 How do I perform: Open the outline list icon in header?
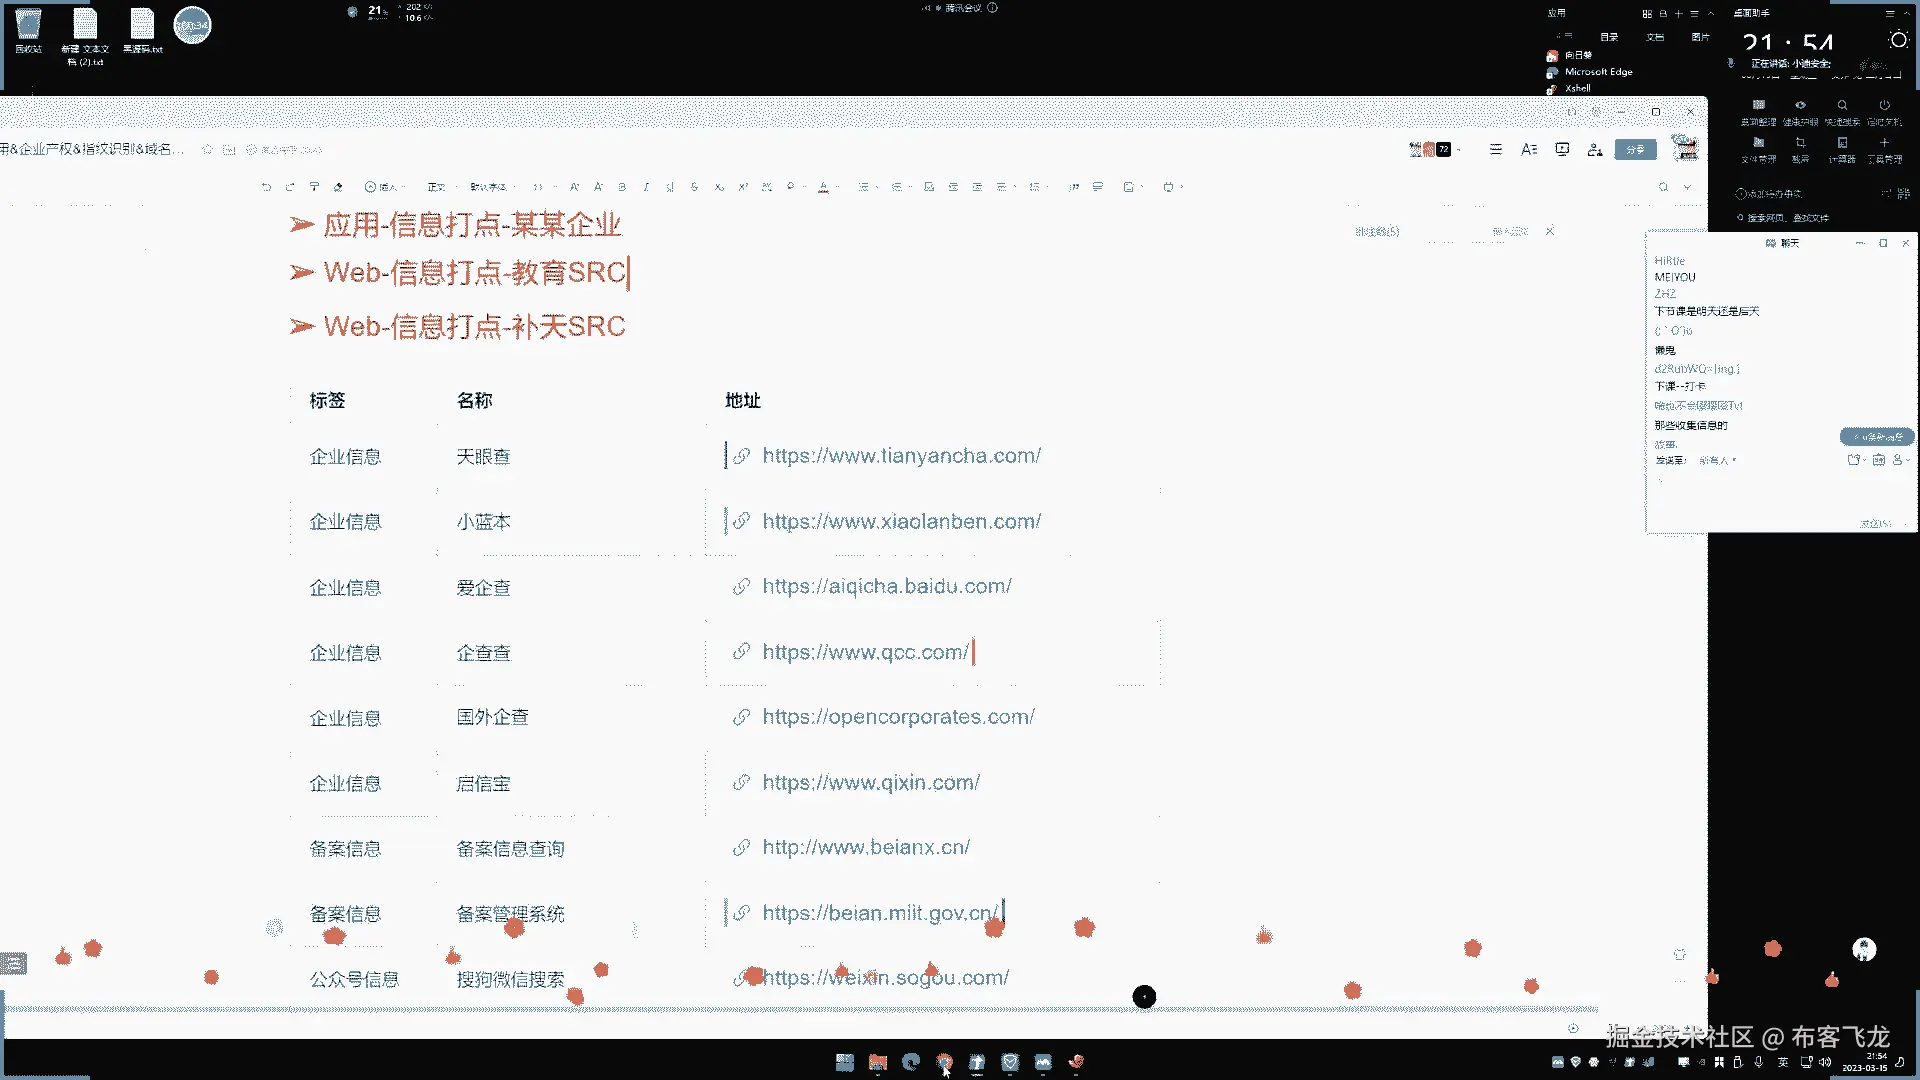pyautogui.click(x=1496, y=150)
